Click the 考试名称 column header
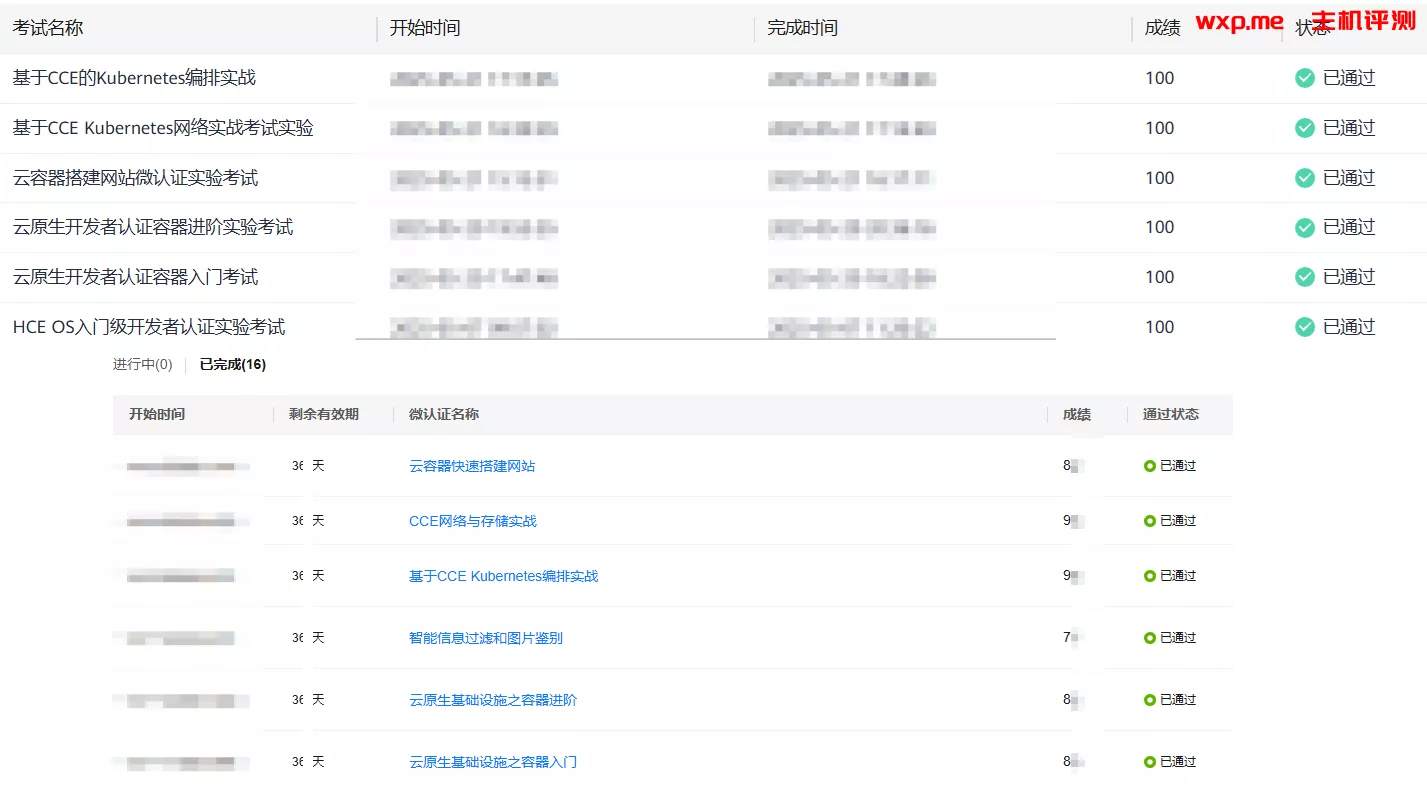 click(x=48, y=28)
